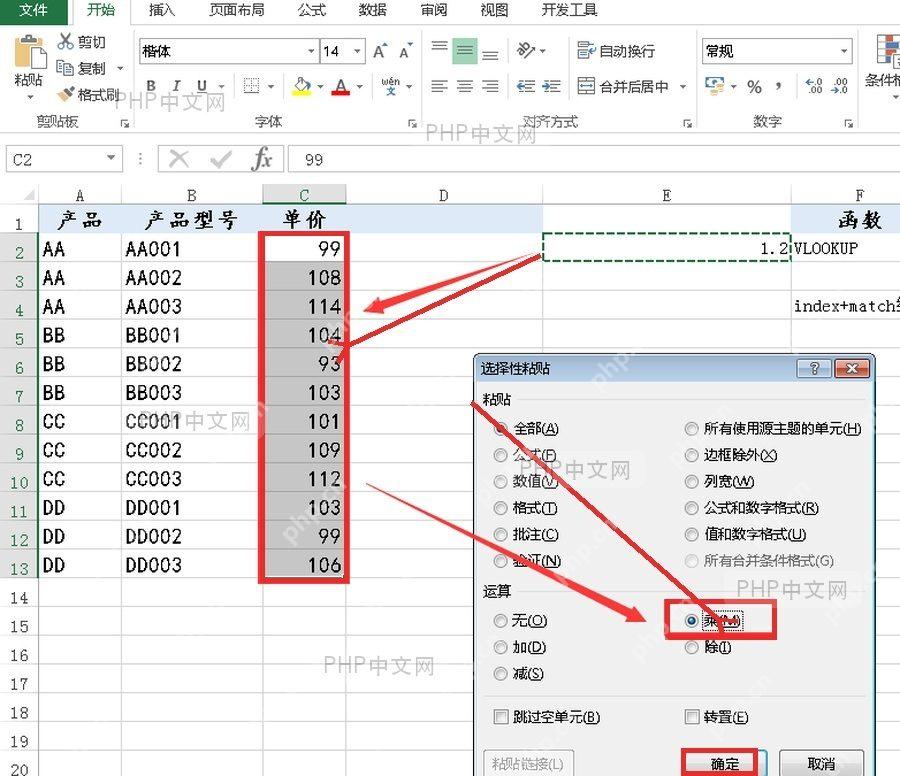900x776 pixels.
Task: Select operation 无(O)
Action: [x=521, y=620]
